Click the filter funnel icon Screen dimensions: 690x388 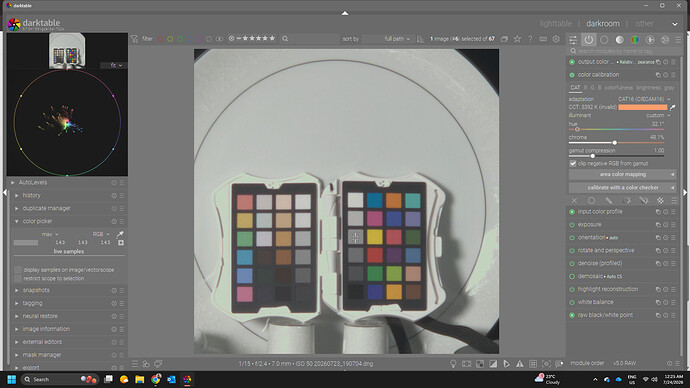point(135,39)
